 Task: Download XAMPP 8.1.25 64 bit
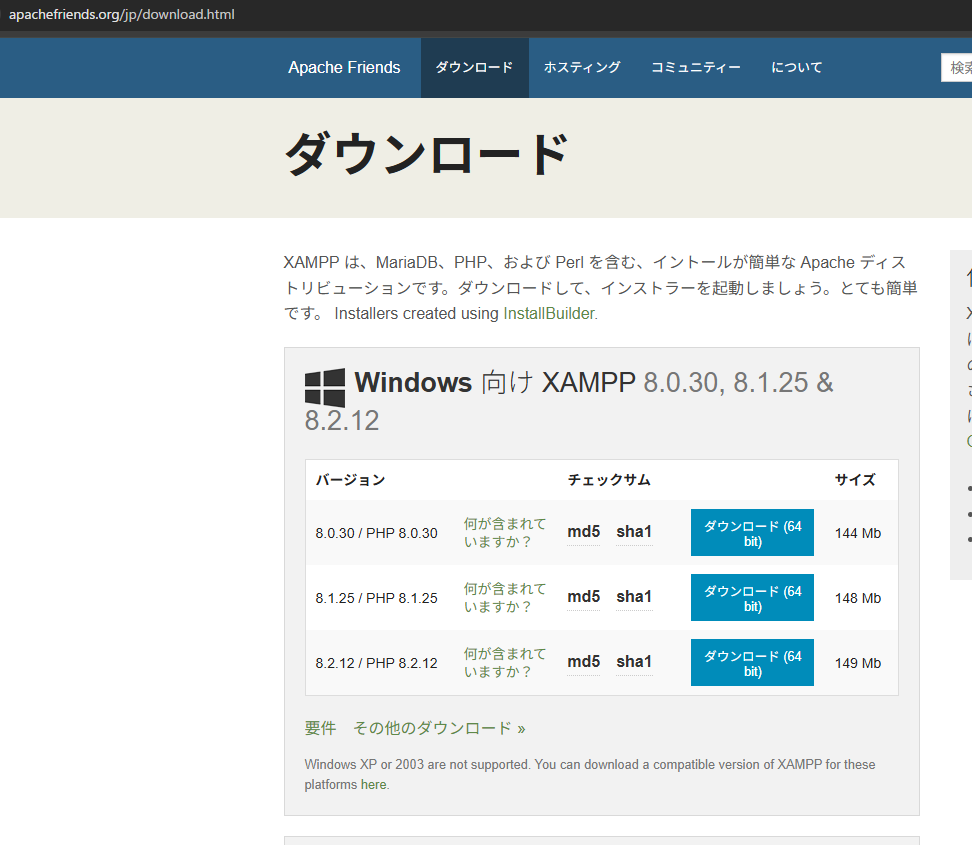752,598
